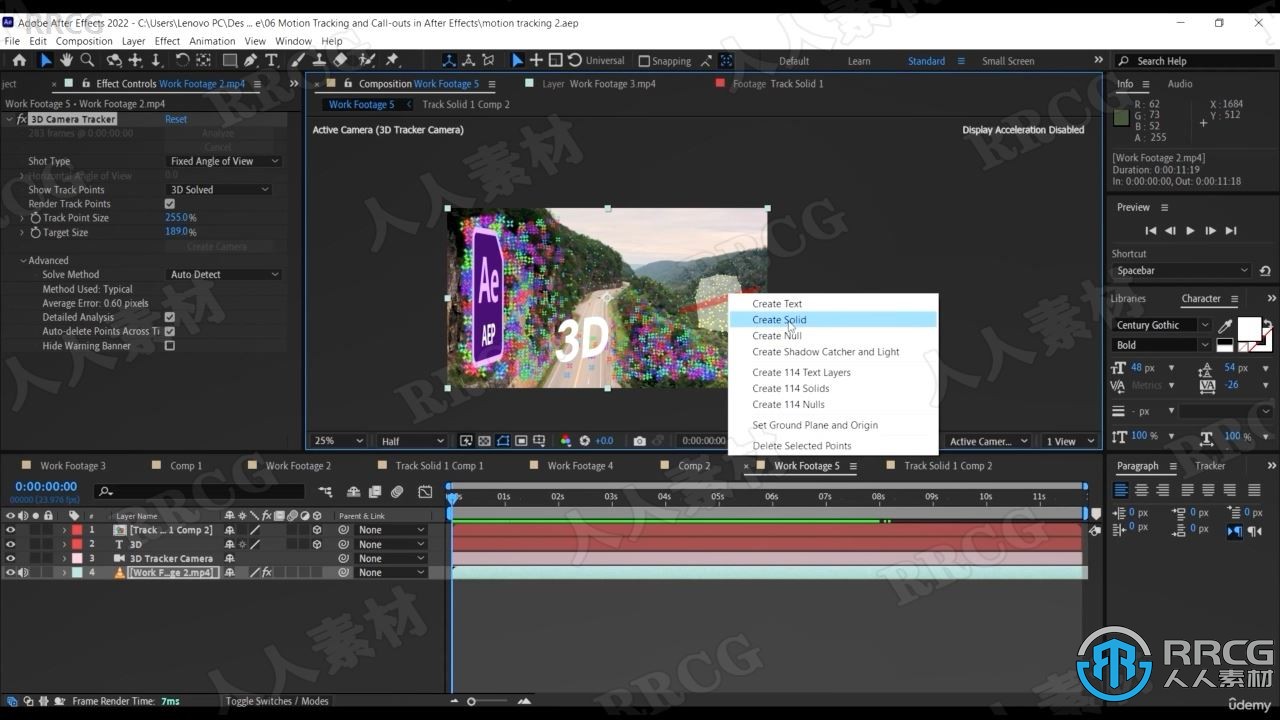Select the Eraser tool
Screen dimensions: 1280x720
coord(340,60)
